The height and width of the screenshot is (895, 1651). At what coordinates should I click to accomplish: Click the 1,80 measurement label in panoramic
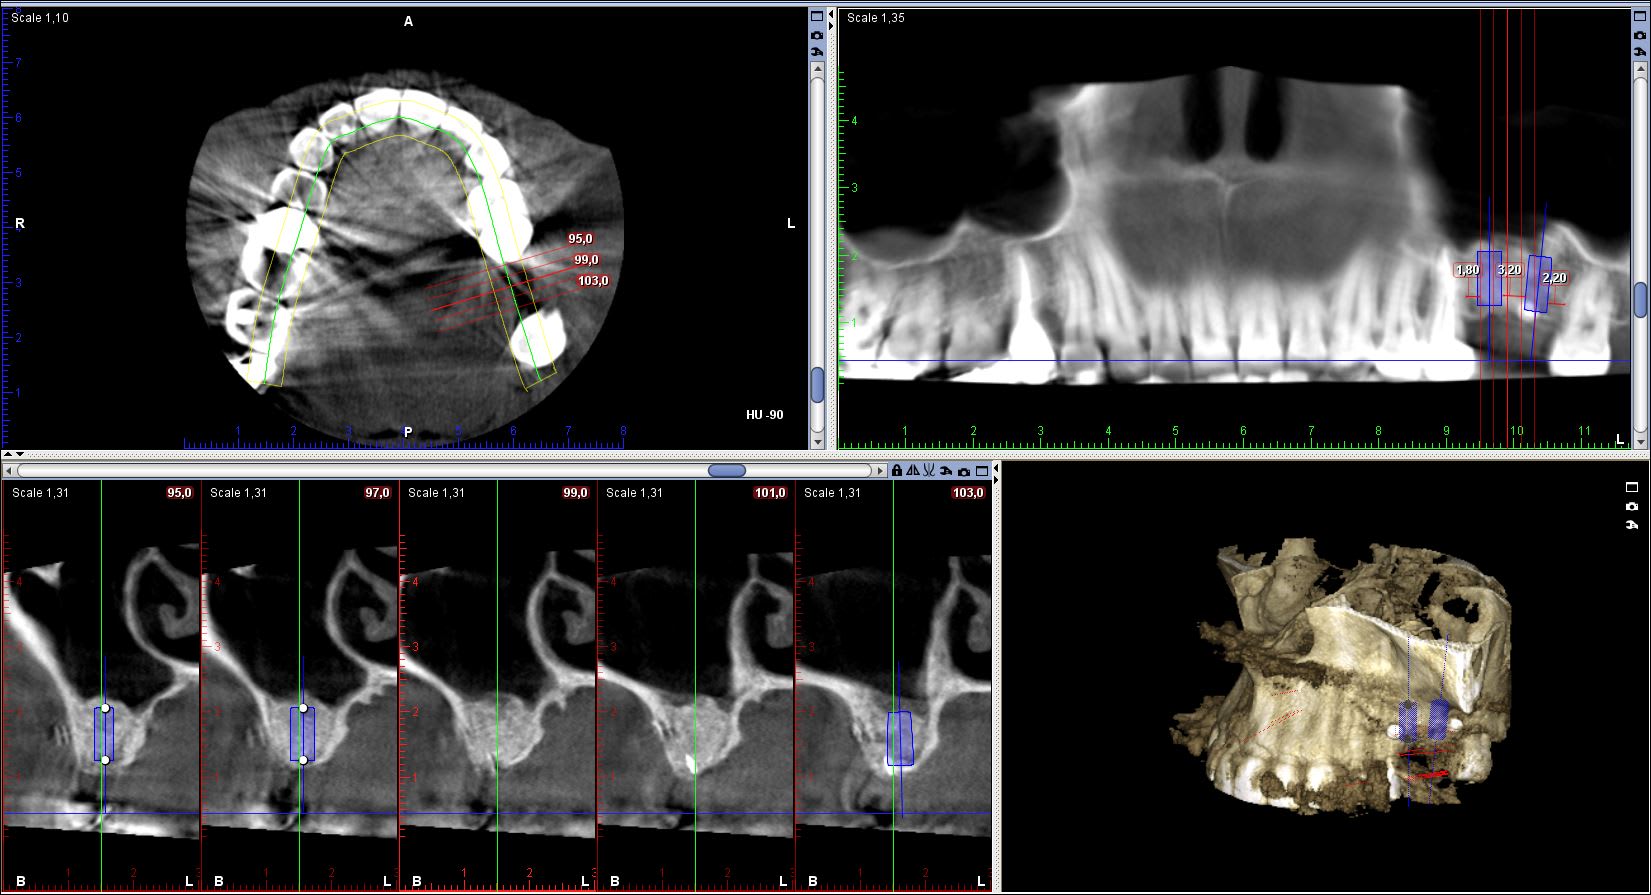click(x=1467, y=270)
